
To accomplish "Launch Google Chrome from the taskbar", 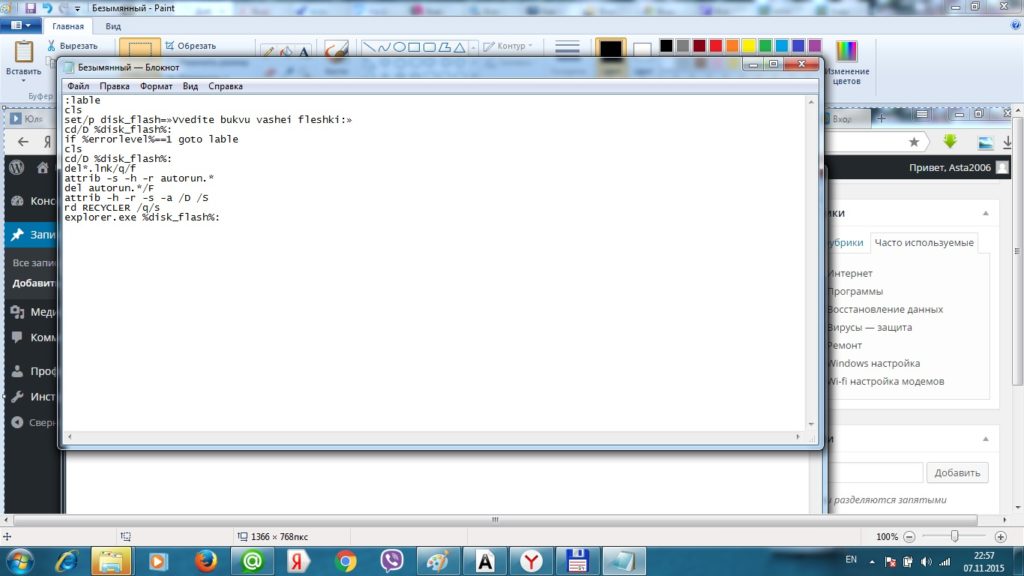I will [346, 560].
